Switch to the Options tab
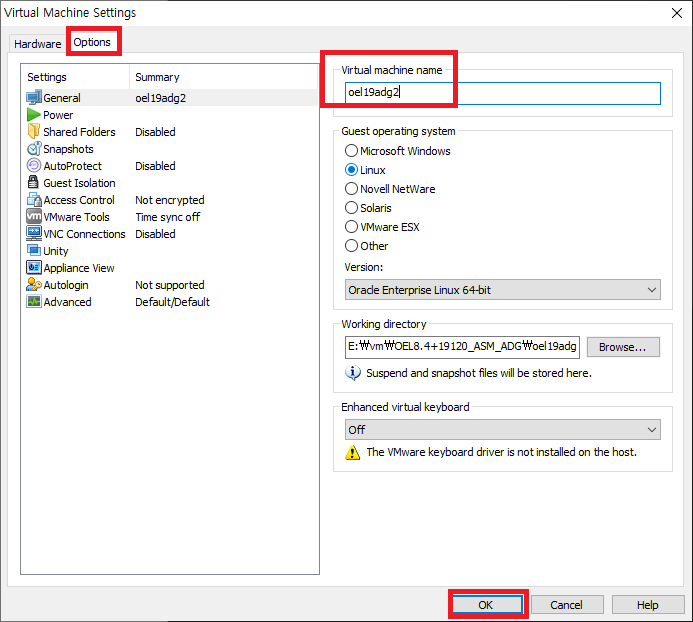The width and height of the screenshot is (693, 622). coord(92,42)
